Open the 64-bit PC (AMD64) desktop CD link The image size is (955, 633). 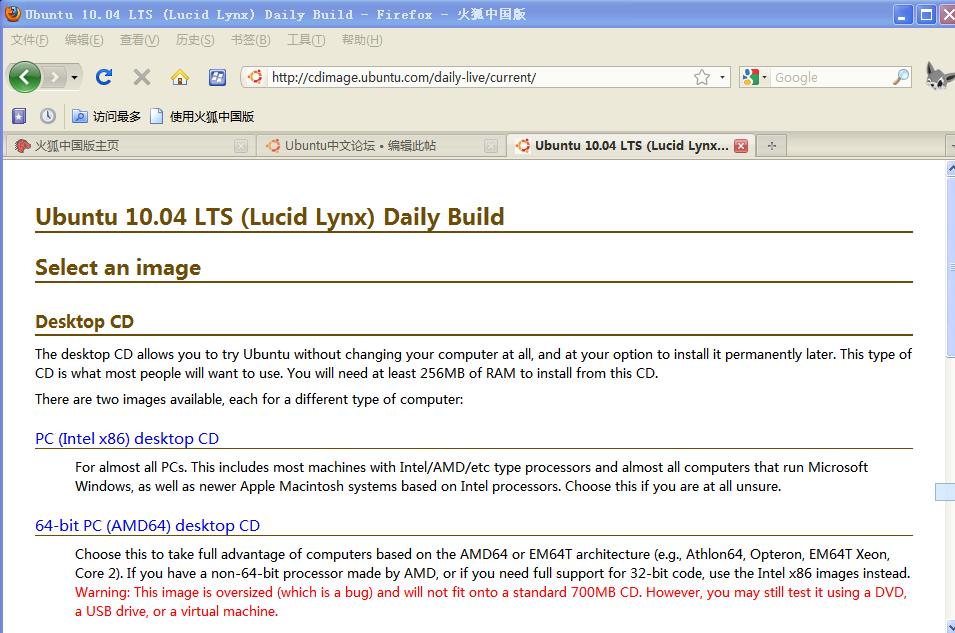pos(147,525)
